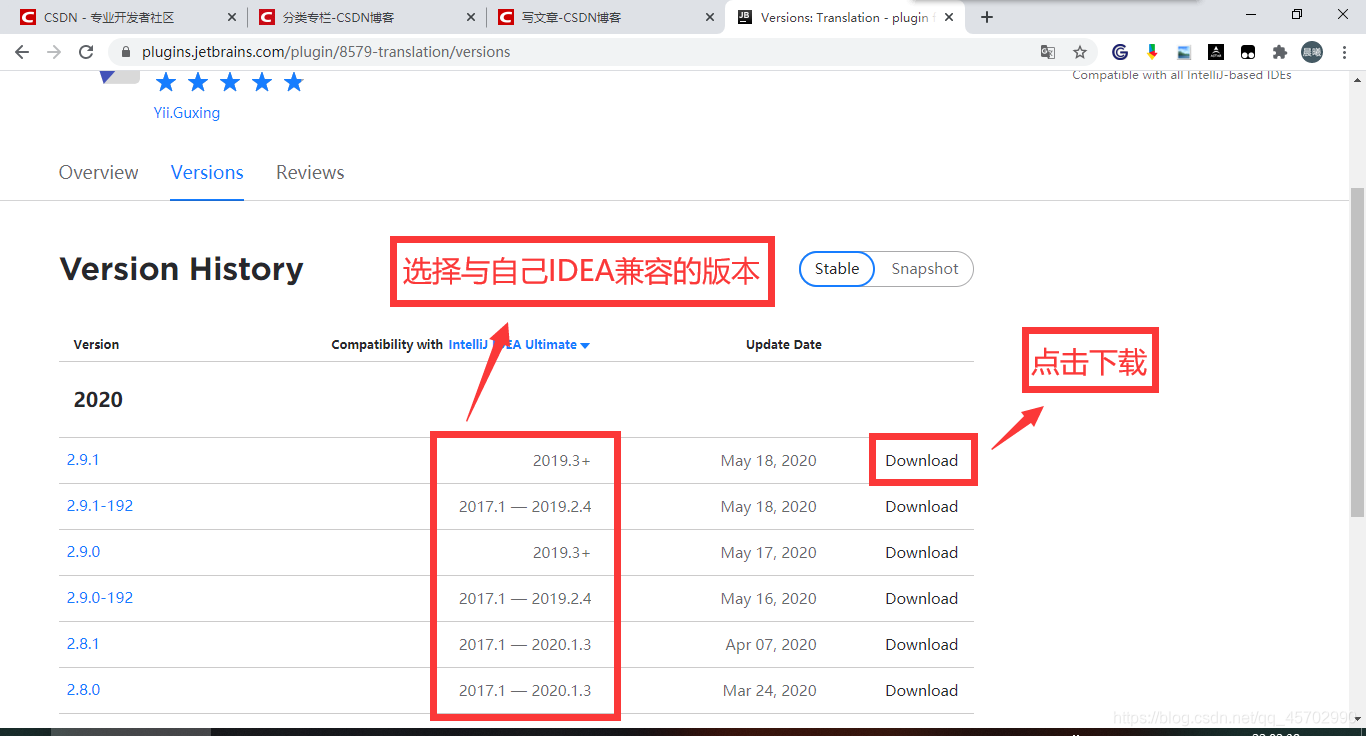The image size is (1366, 736).
Task: Click the page vertical scrollbar thumb
Action: tap(1357, 351)
